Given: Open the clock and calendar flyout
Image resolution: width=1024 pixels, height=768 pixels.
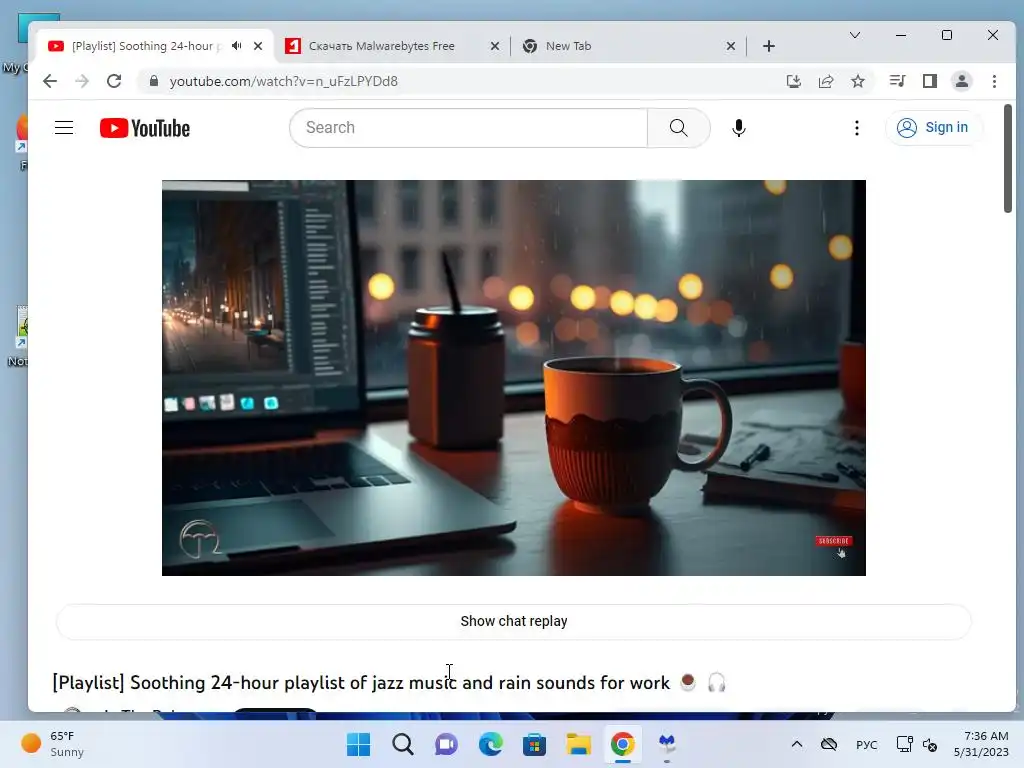Looking at the screenshot, I should click(981, 744).
